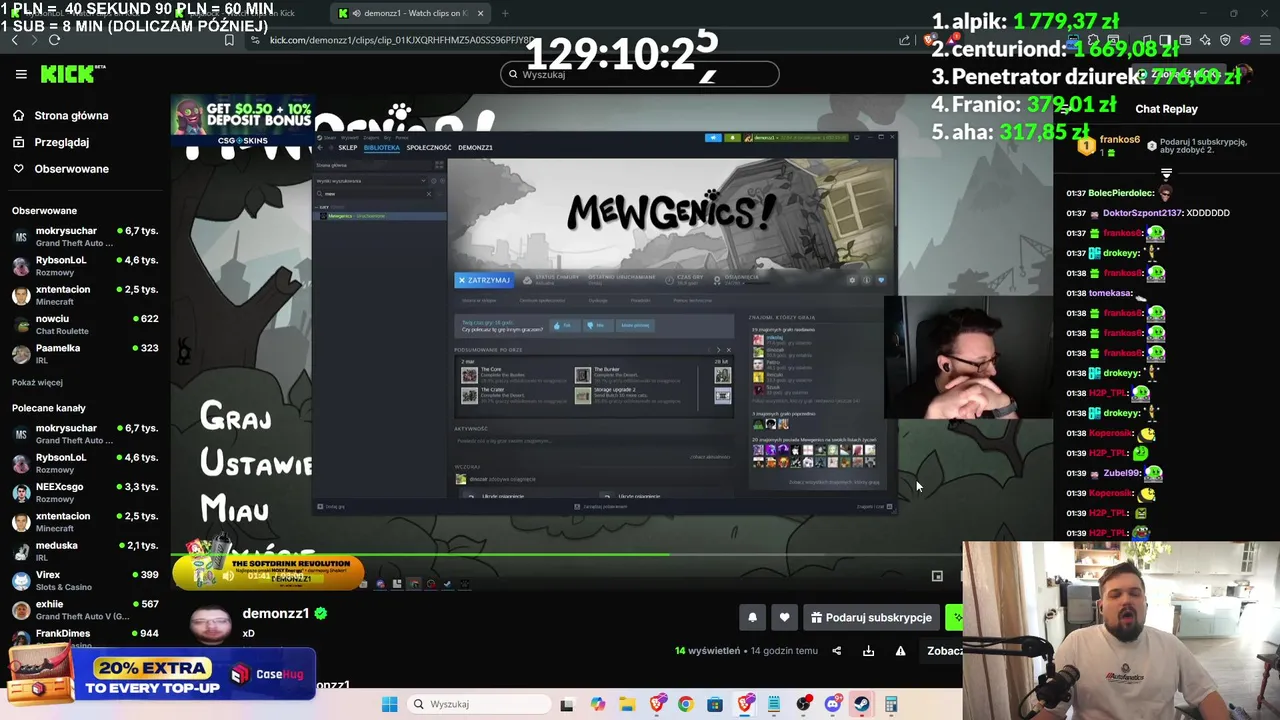Image resolution: width=1280 pixels, height=720 pixels.
Task: Toggle theater mode on the clip player
Action: [937, 576]
